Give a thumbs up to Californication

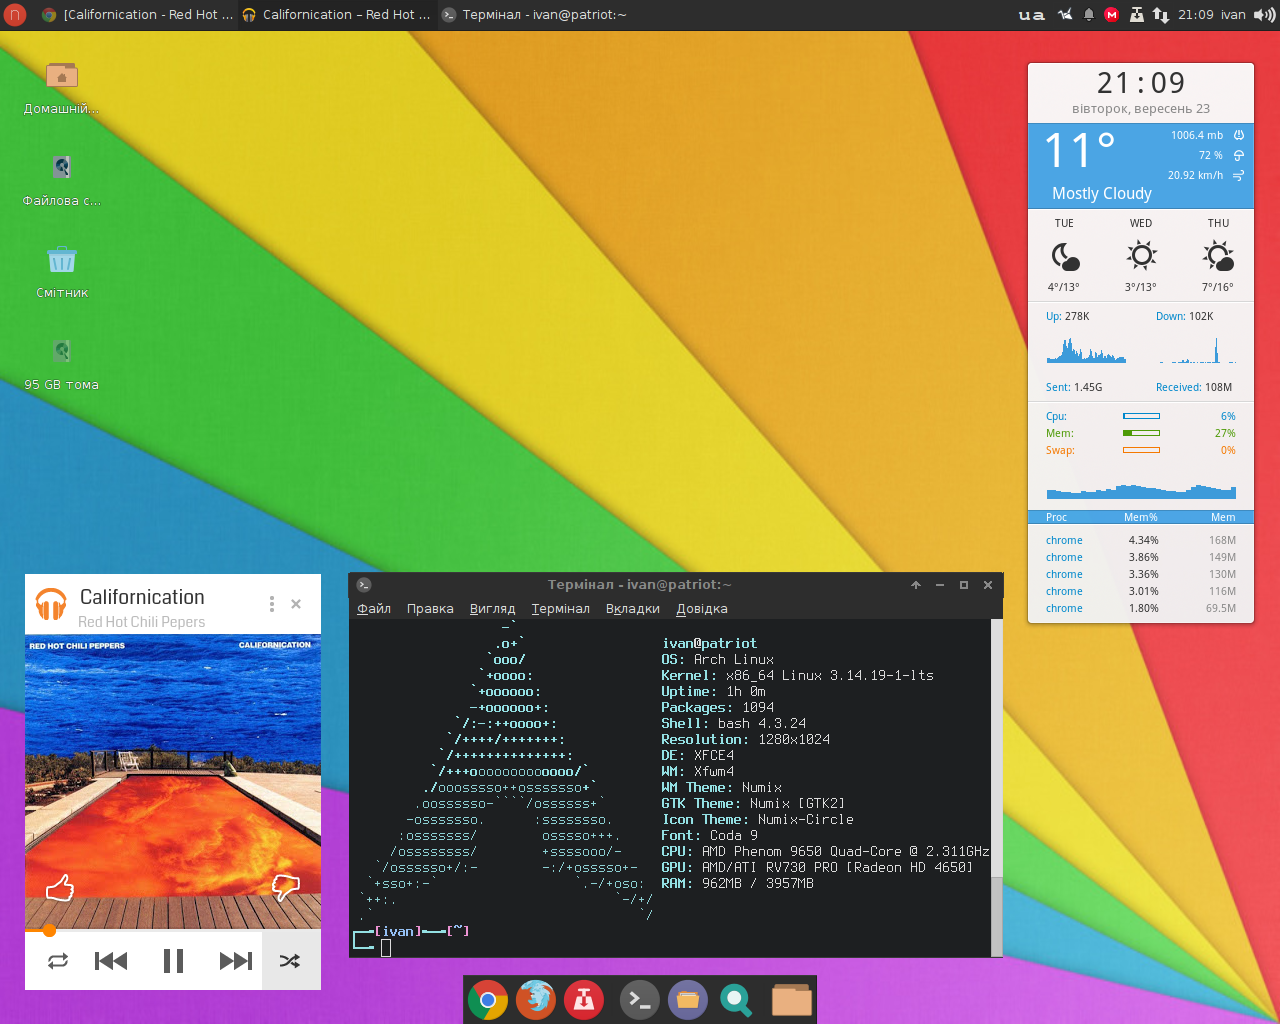[60, 887]
